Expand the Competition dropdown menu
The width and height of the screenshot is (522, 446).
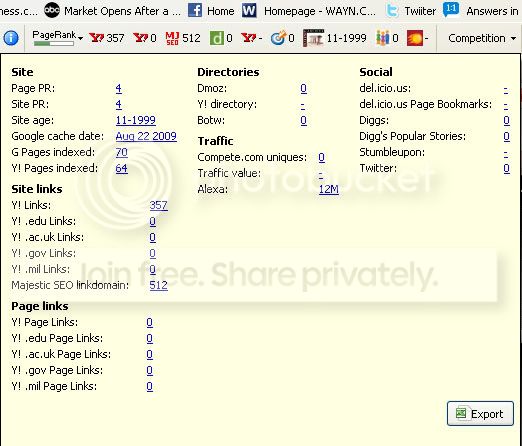tap(482, 38)
